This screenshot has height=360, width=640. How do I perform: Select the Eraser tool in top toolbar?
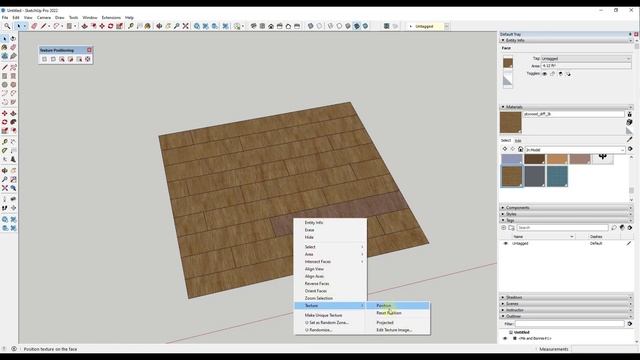[x=34, y=26]
